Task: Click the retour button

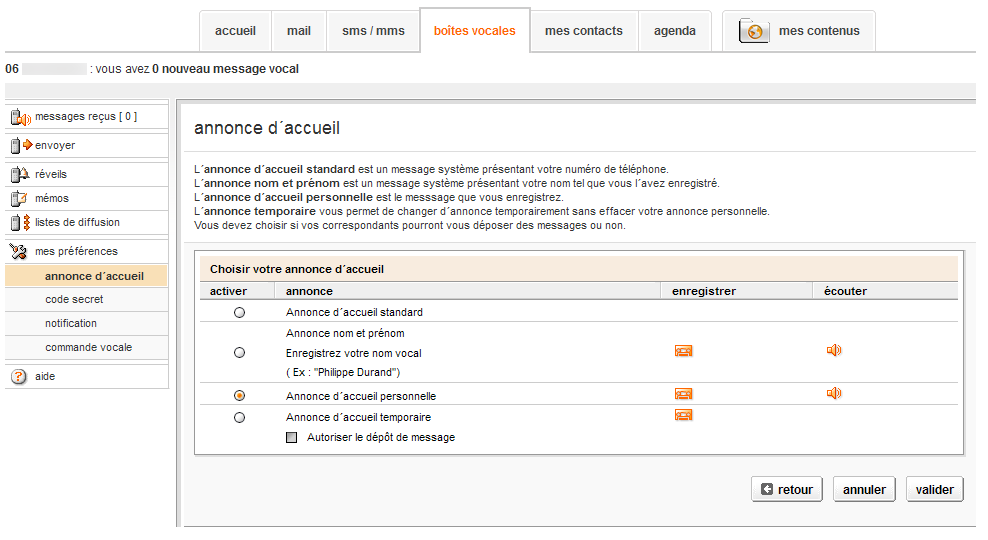Action: point(786,490)
